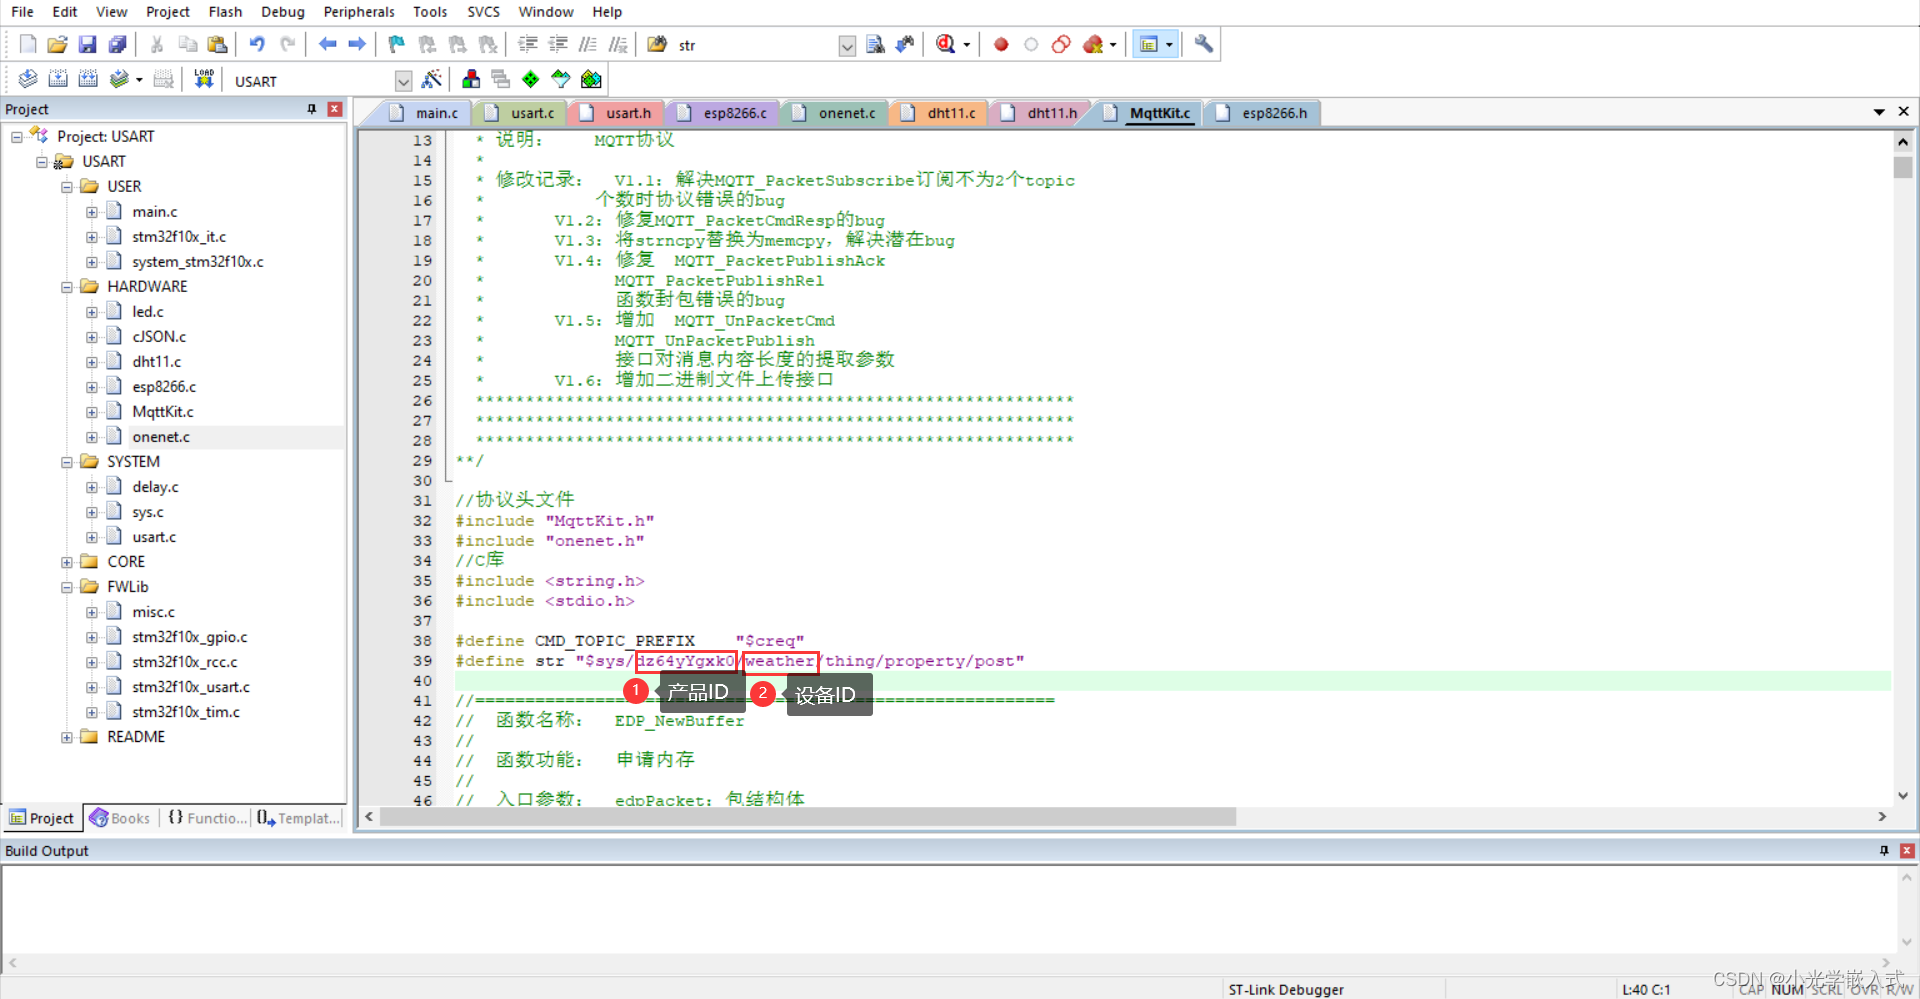Collapse the USER folder in project tree
1920x999 pixels.
pyautogui.click(x=67, y=187)
